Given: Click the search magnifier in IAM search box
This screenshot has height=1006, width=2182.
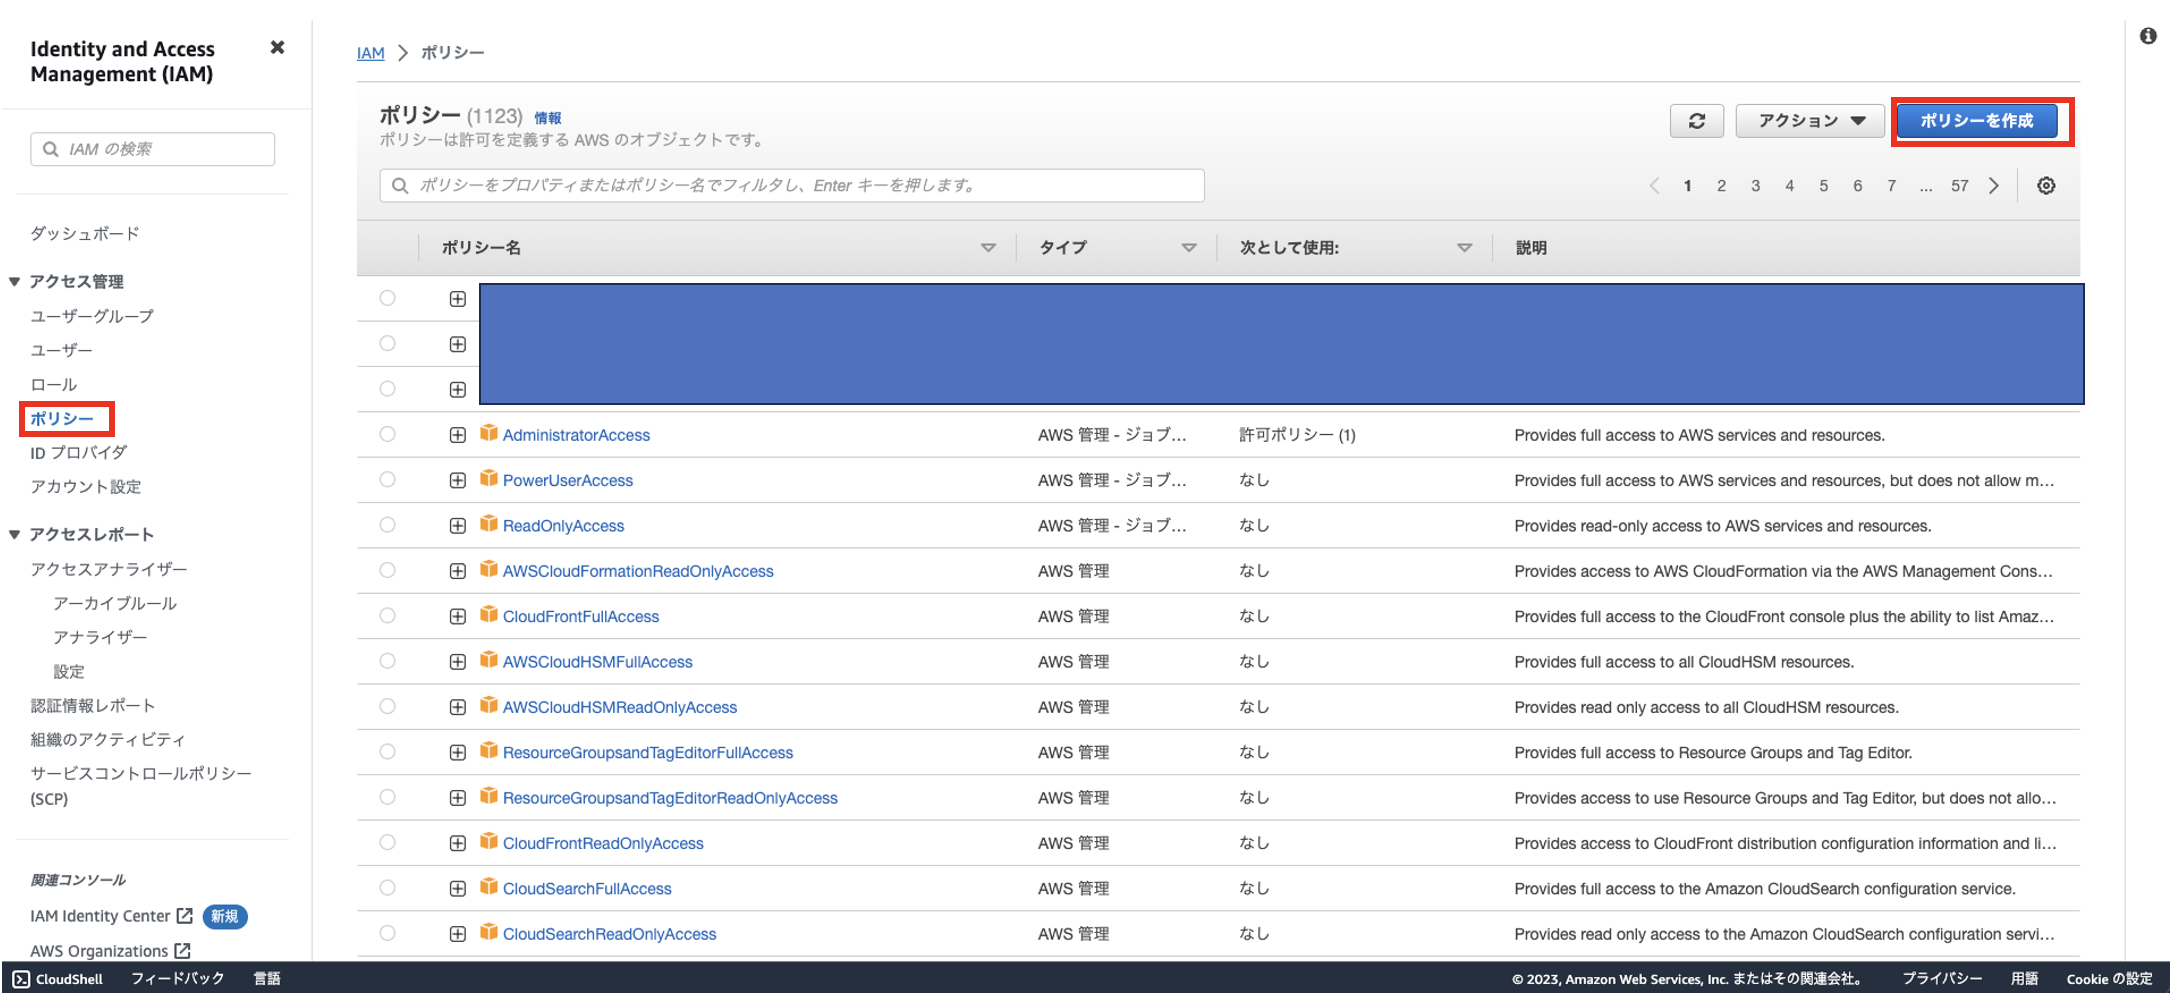Looking at the screenshot, I should click(x=51, y=149).
